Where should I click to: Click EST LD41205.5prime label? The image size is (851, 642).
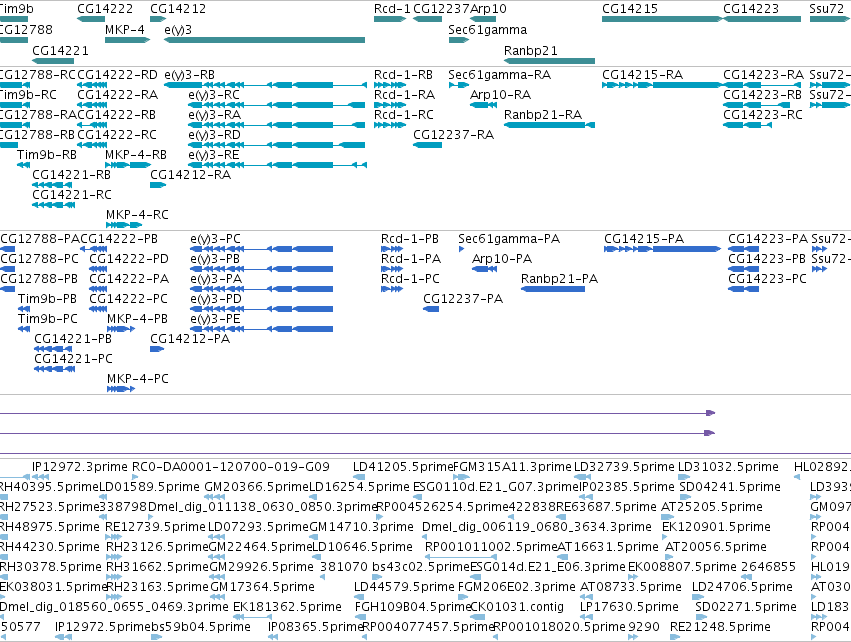tap(403, 467)
